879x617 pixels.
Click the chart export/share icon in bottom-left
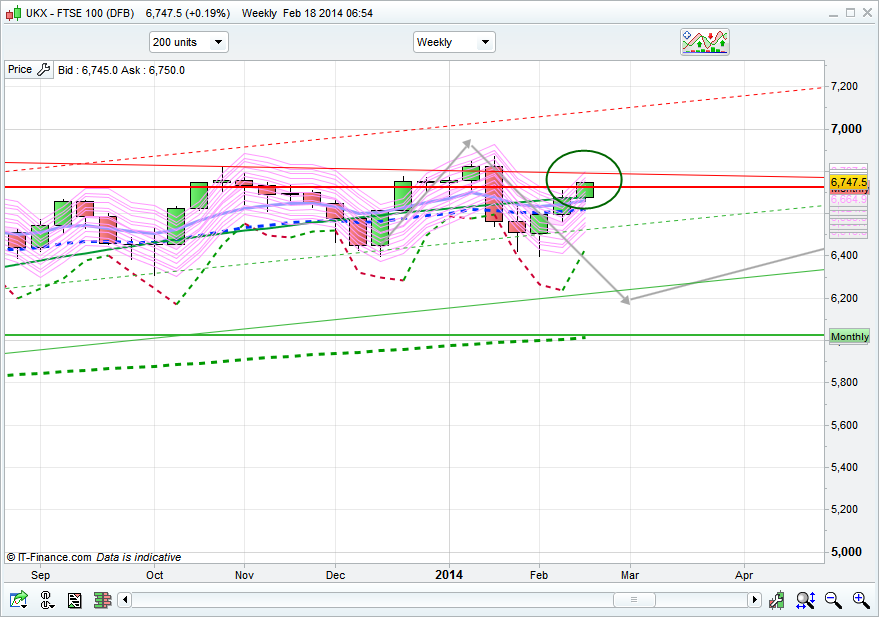click(x=18, y=600)
